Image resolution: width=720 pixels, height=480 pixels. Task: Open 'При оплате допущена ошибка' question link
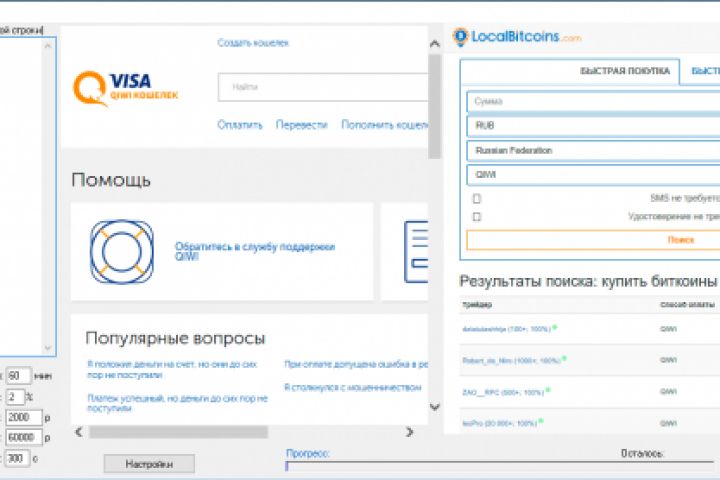click(356, 364)
